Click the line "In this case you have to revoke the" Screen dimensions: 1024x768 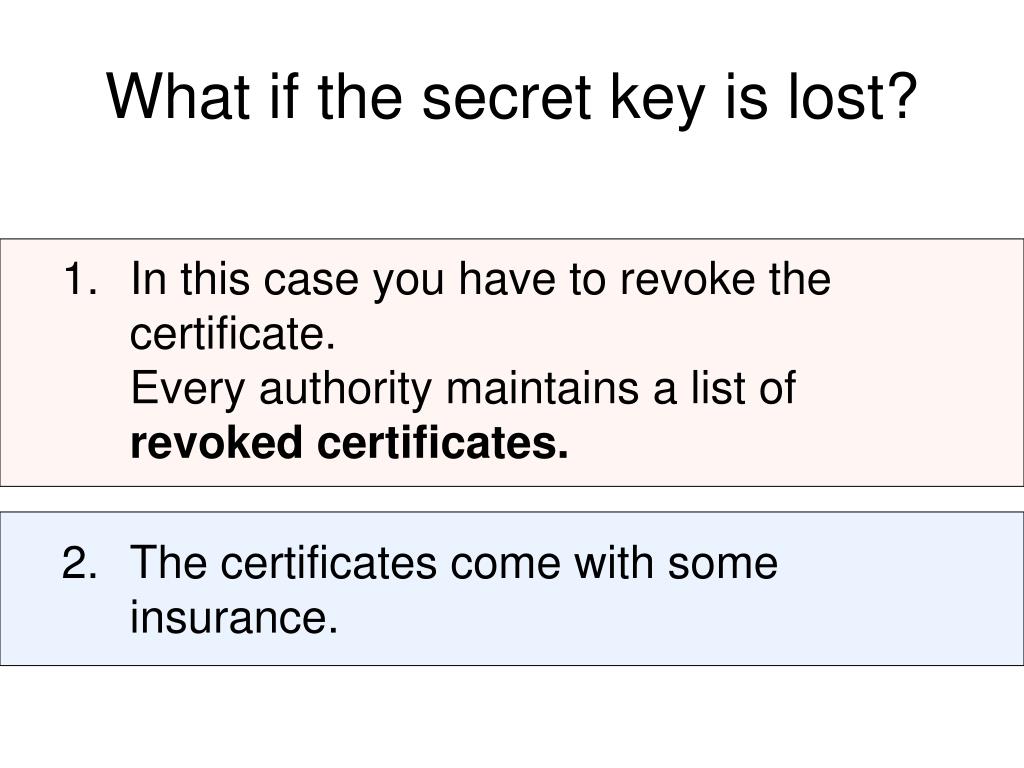481,280
